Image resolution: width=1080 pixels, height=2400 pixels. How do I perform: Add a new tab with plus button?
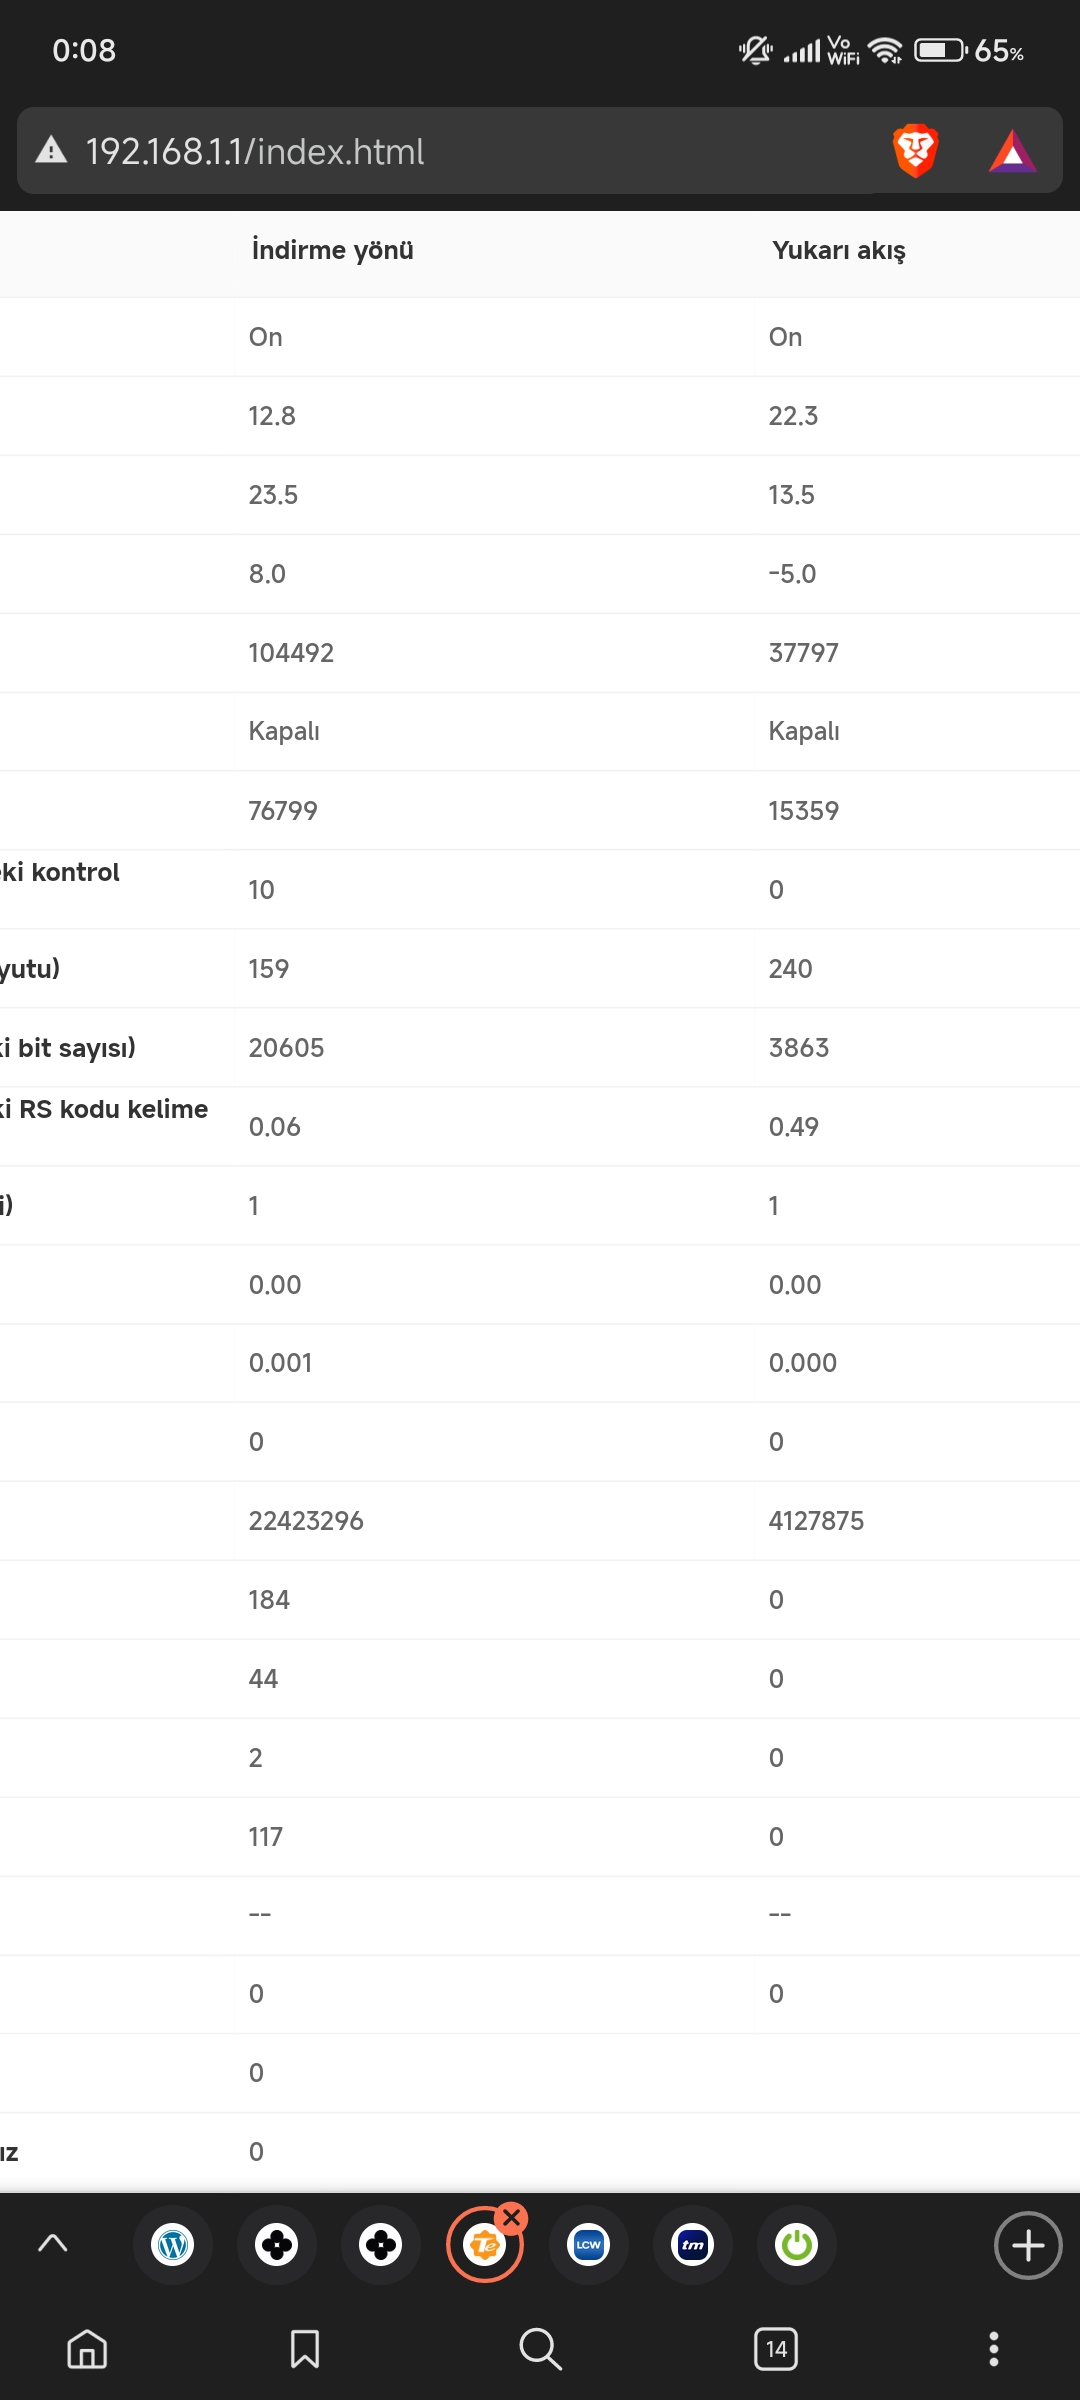coord(1028,2246)
